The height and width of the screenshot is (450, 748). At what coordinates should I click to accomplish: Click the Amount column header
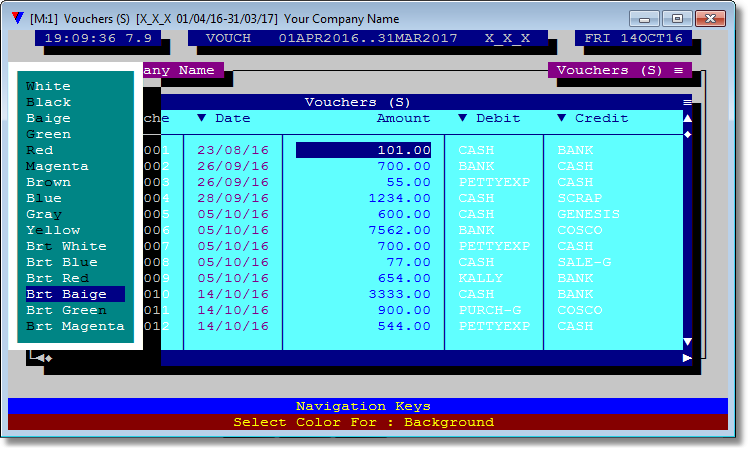(404, 118)
